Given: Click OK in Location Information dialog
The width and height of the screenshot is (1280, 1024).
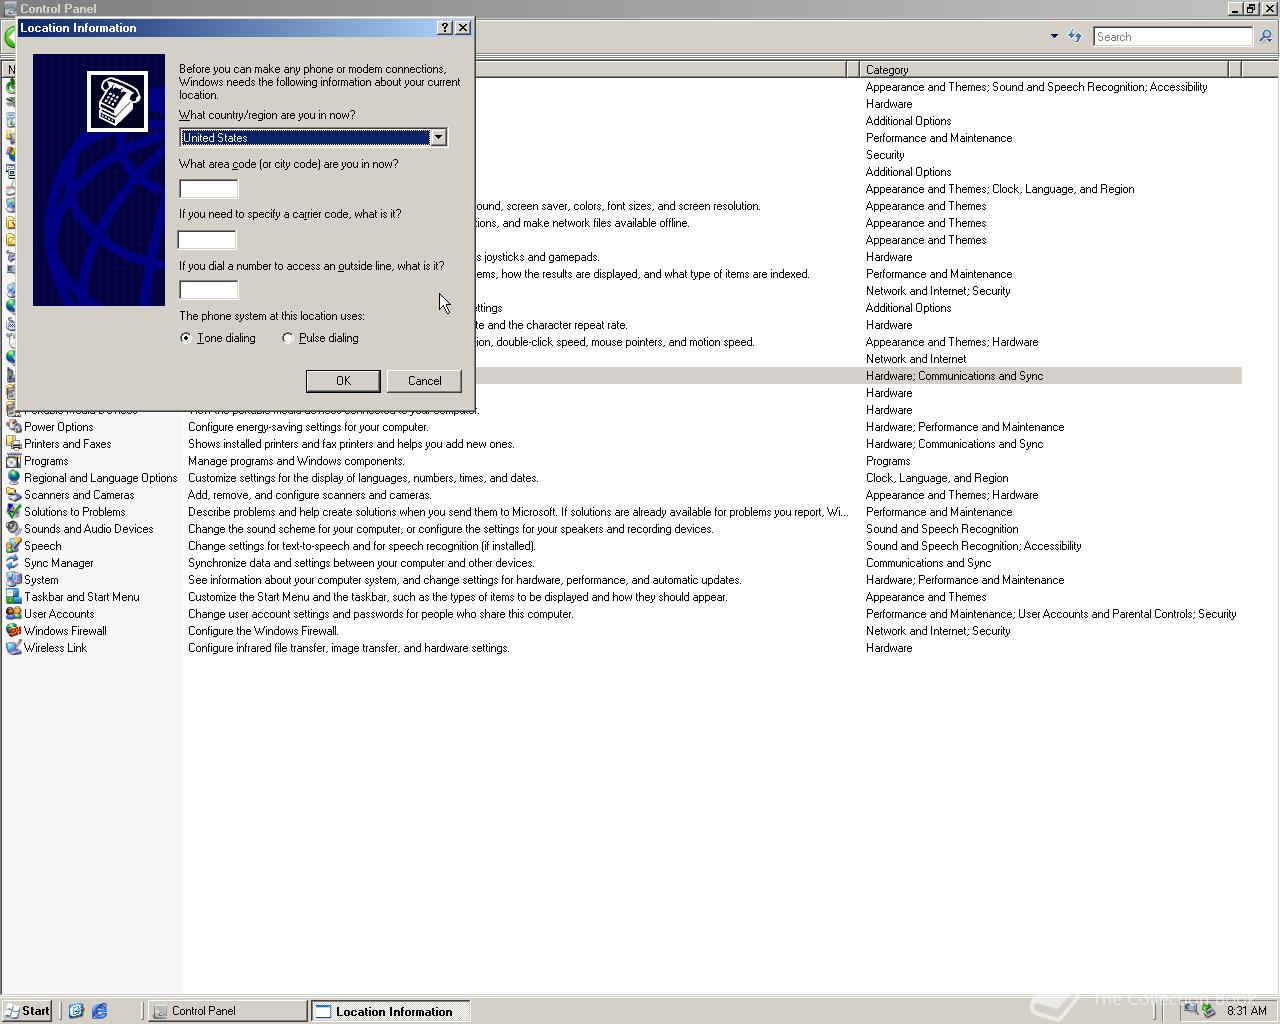Looking at the screenshot, I should coord(343,381).
